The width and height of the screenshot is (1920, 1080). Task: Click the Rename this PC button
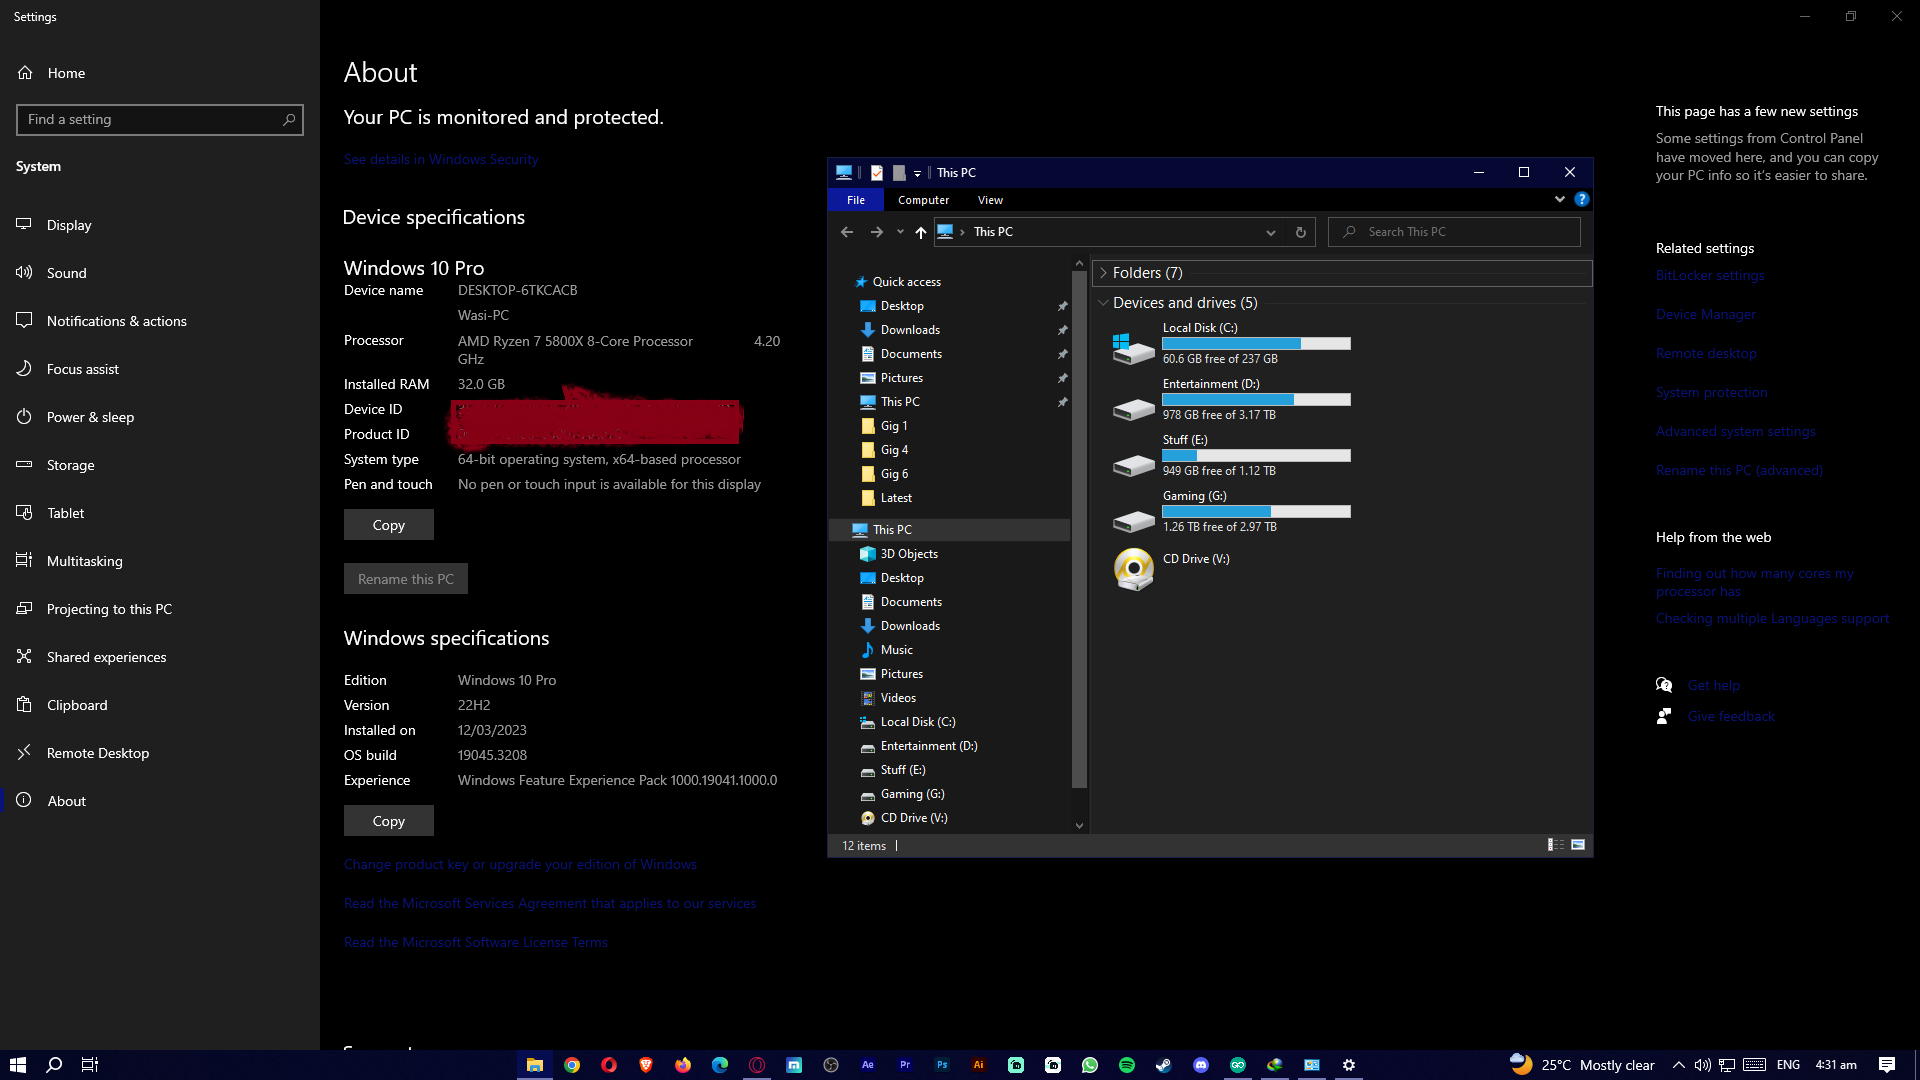click(x=406, y=579)
